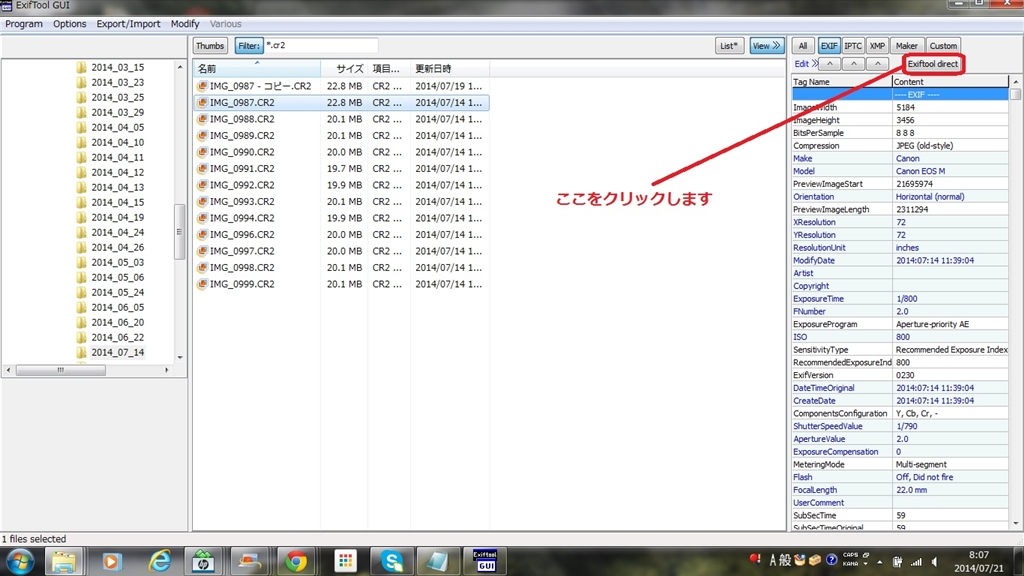The image size is (1024, 576).
Task: Open the Various menu
Action: [225, 24]
